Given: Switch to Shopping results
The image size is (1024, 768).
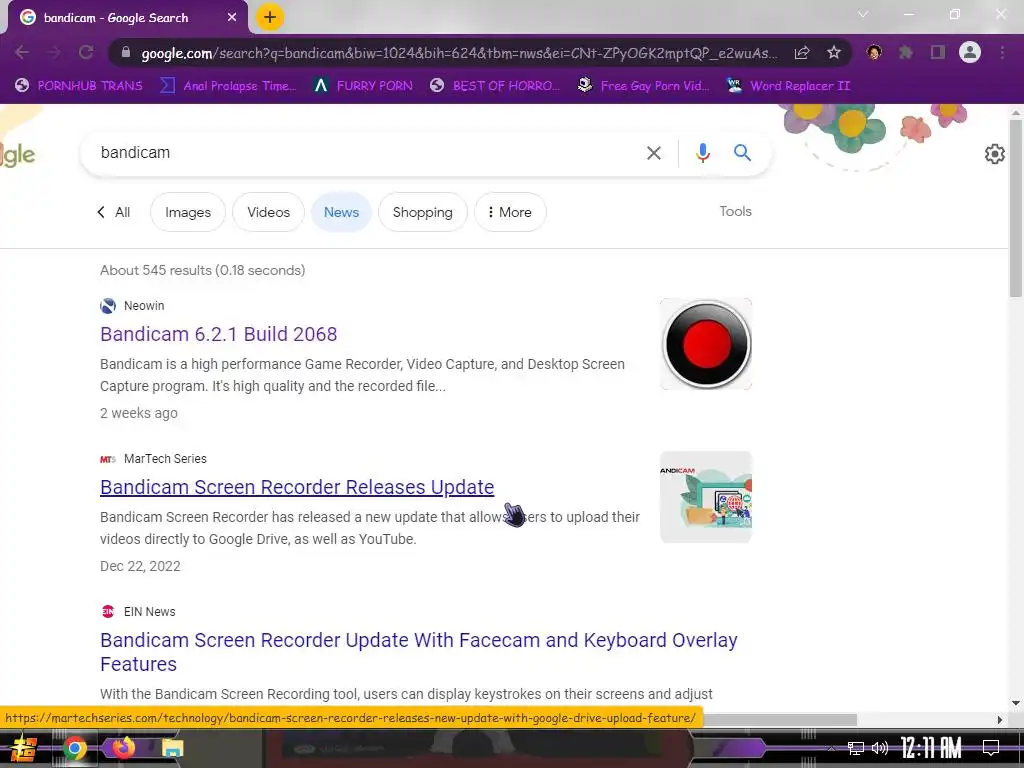Looking at the screenshot, I should 423,212.
